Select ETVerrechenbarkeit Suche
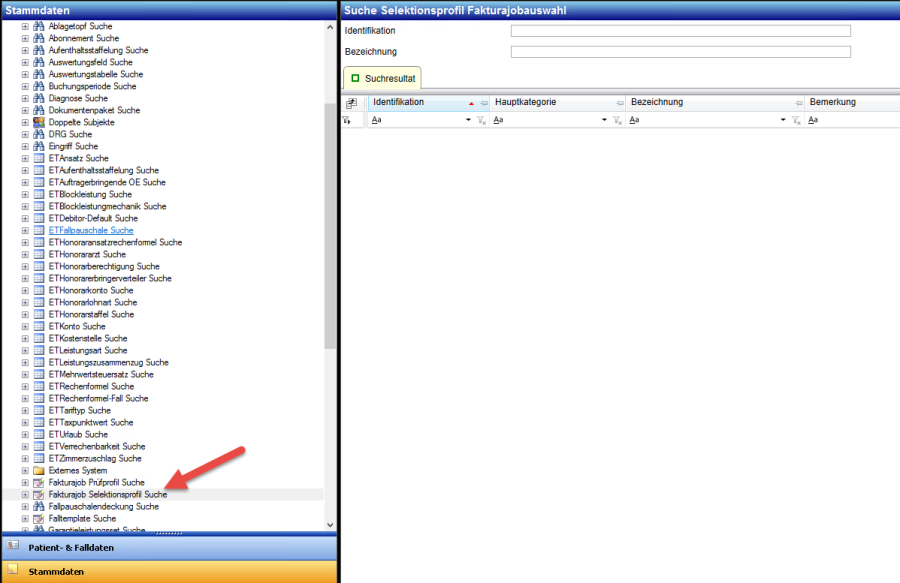 pos(97,446)
